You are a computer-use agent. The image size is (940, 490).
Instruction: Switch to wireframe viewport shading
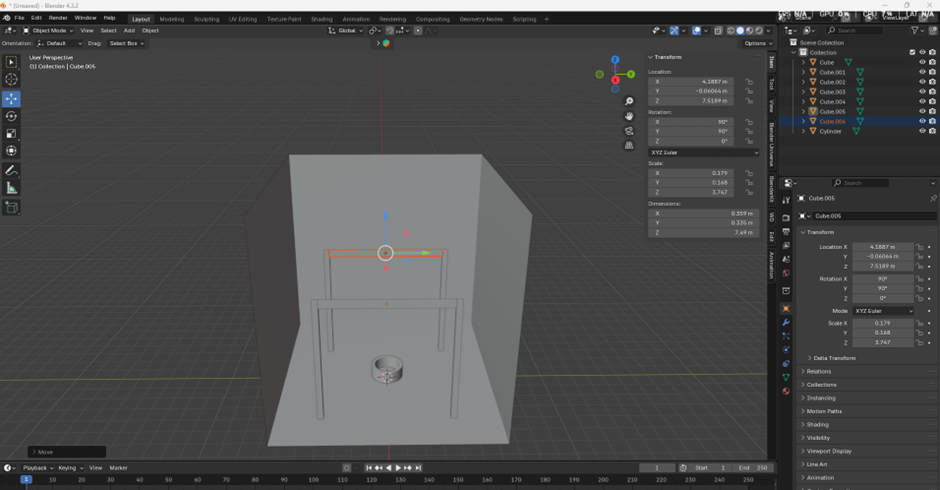(731, 30)
